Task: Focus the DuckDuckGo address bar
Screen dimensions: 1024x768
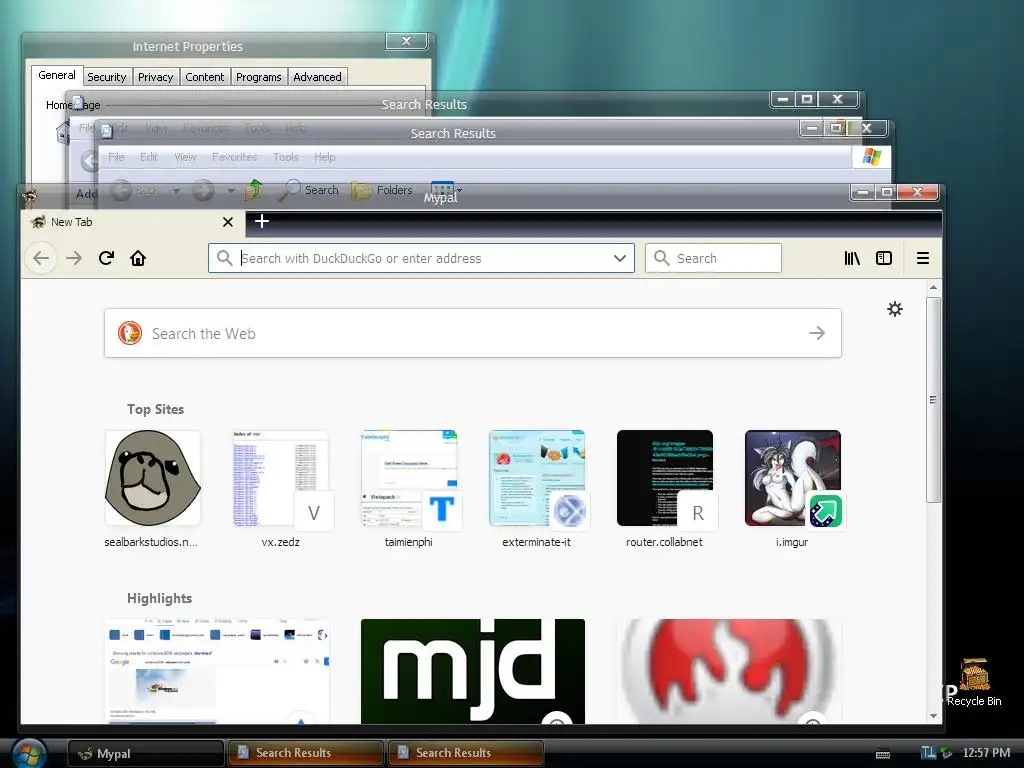Action: [421, 258]
